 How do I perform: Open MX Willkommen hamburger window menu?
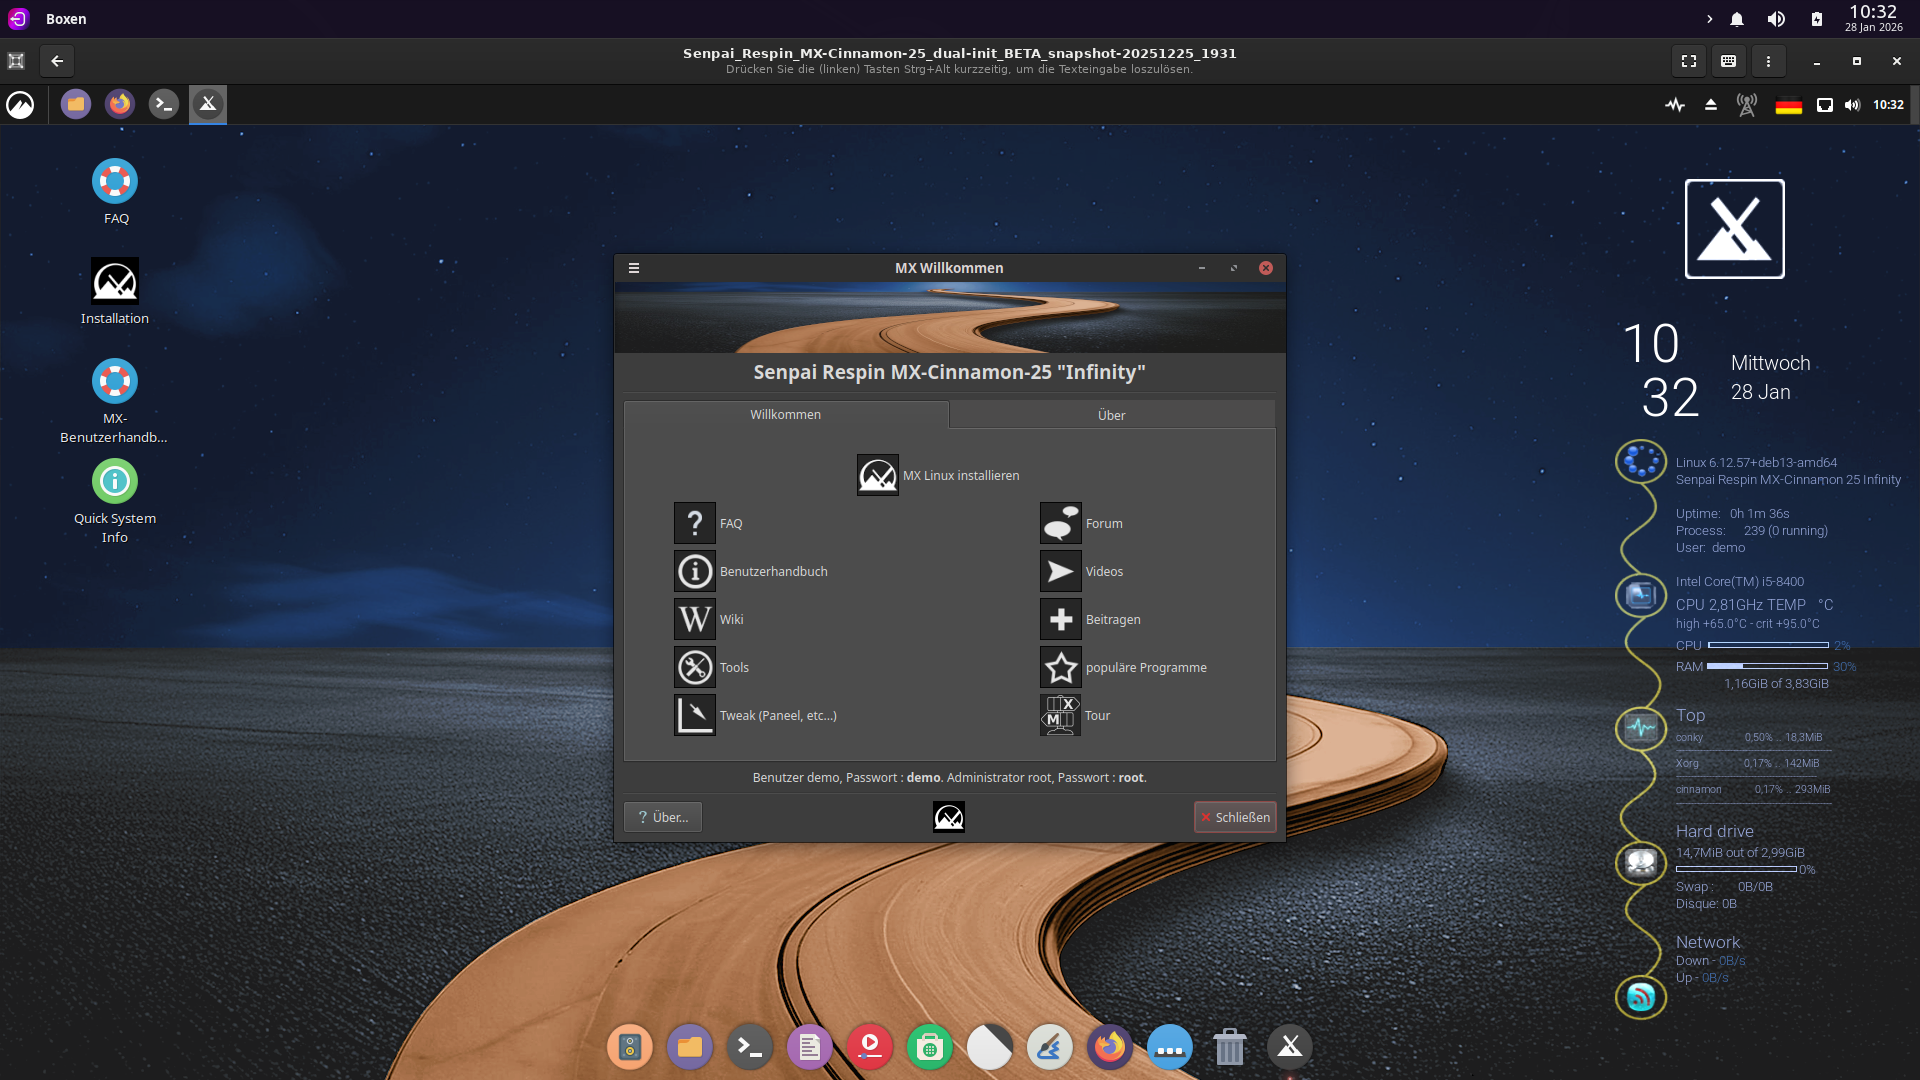coord(633,268)
